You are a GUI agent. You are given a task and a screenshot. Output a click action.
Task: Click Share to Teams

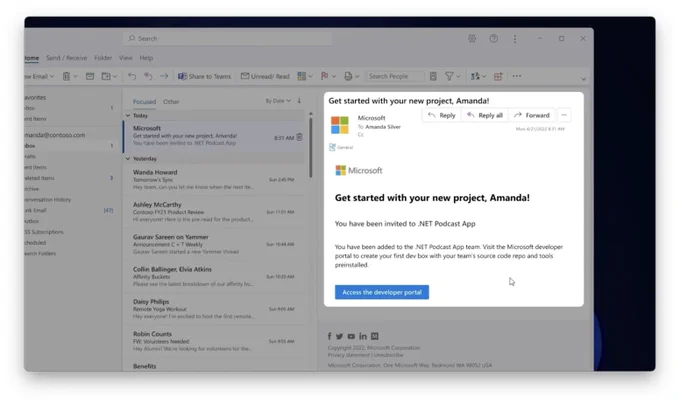coord(204,76)
